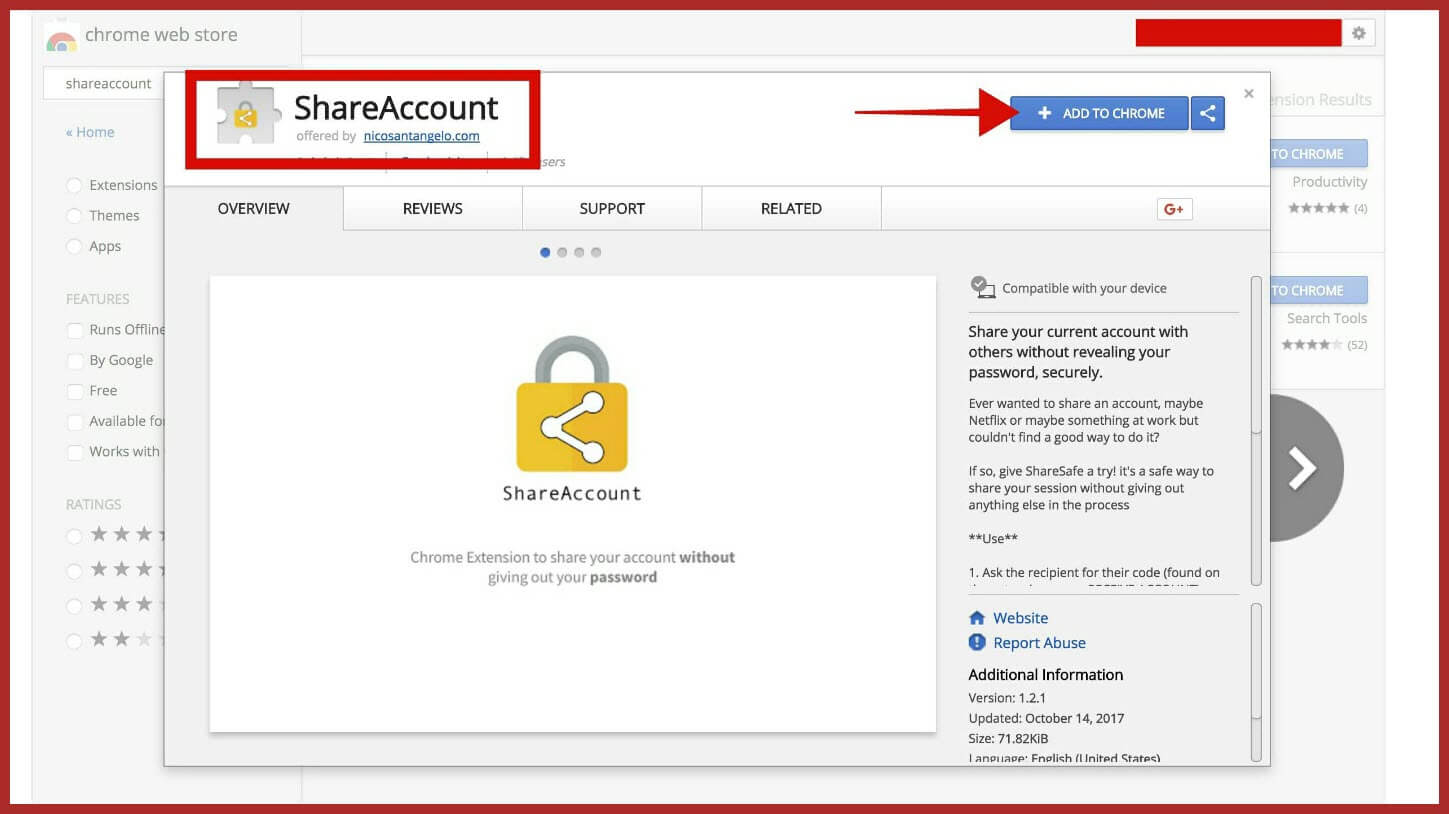Click the ShareAccount puzzle piece icon

click(x=247, y=115)
